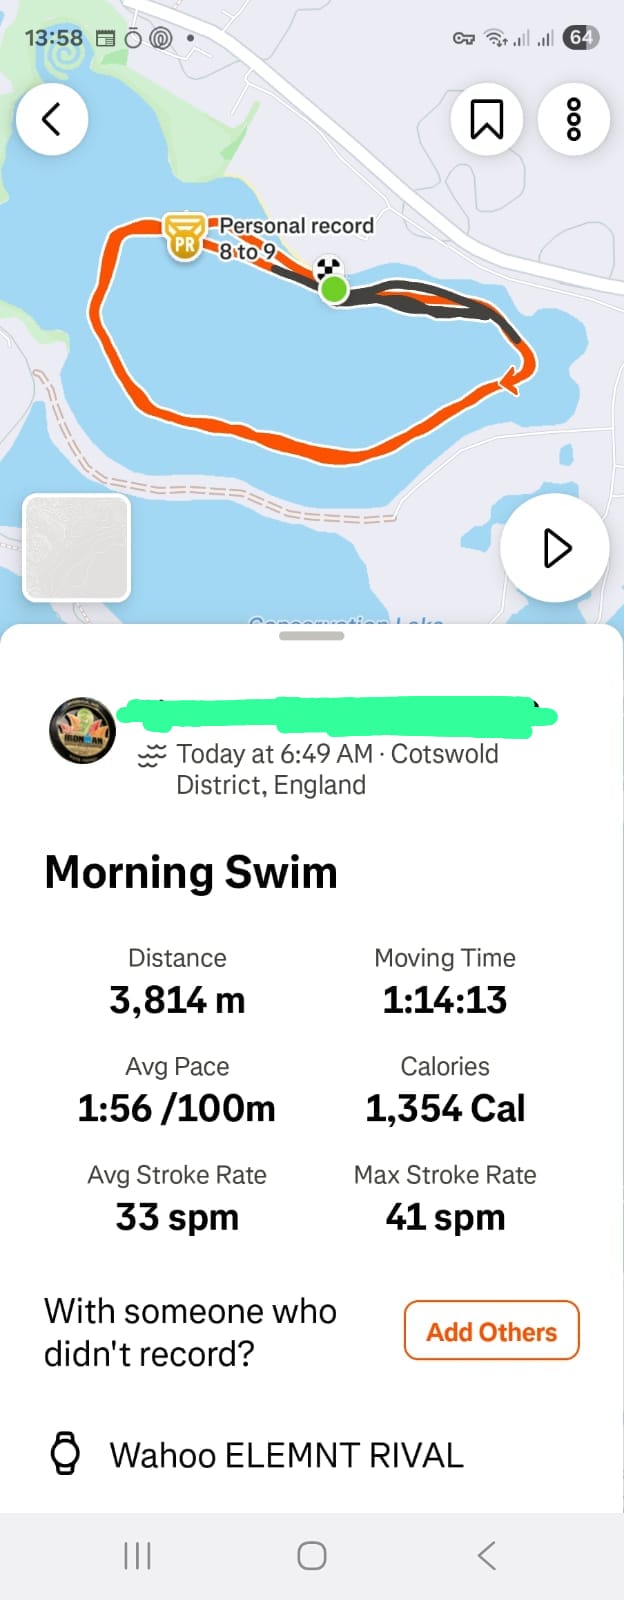Tap the PR trophy badge on map
624x1600 pixels.
(184, 237)
